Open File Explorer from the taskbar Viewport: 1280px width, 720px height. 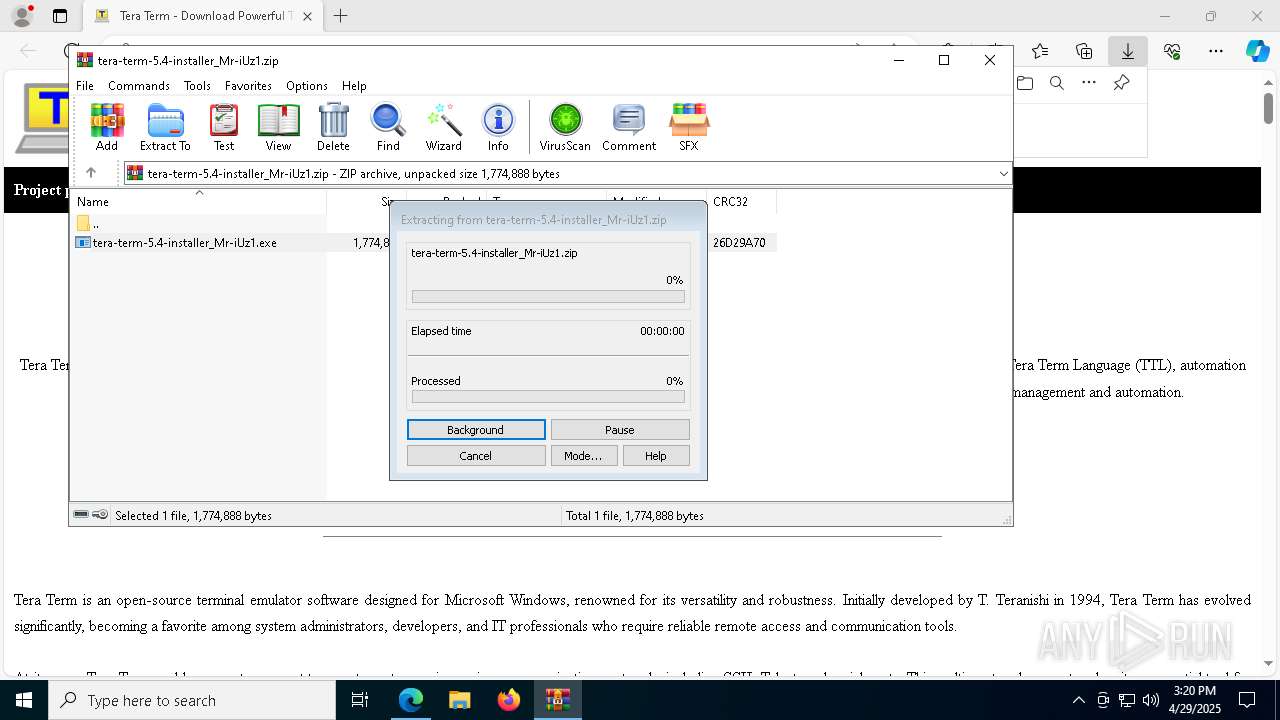[460, 700]
